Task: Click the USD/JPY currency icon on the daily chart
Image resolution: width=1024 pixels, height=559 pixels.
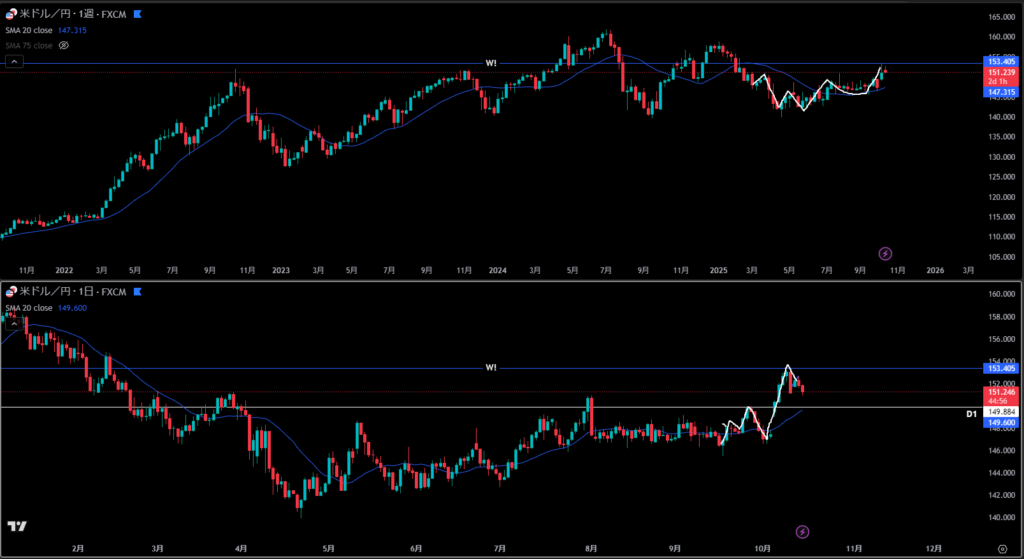Action: pyautogui.click(x=11, y=292)
